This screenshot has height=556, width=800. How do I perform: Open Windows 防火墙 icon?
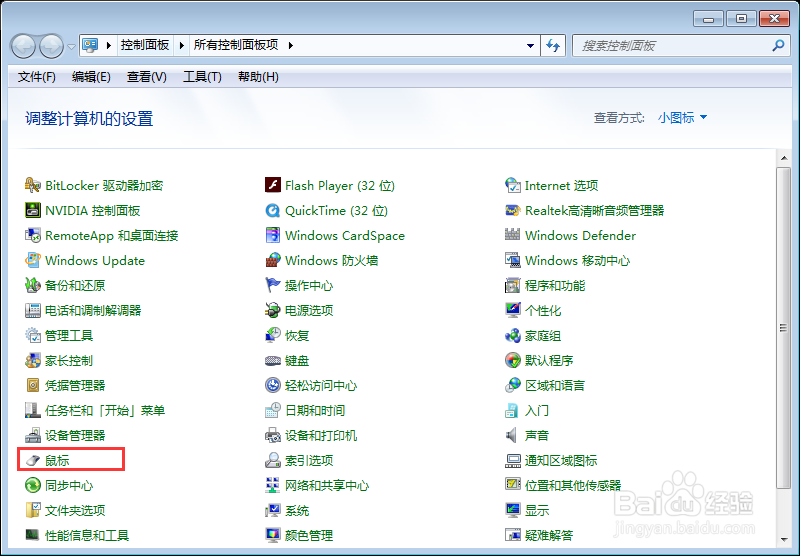pos(273,260)
